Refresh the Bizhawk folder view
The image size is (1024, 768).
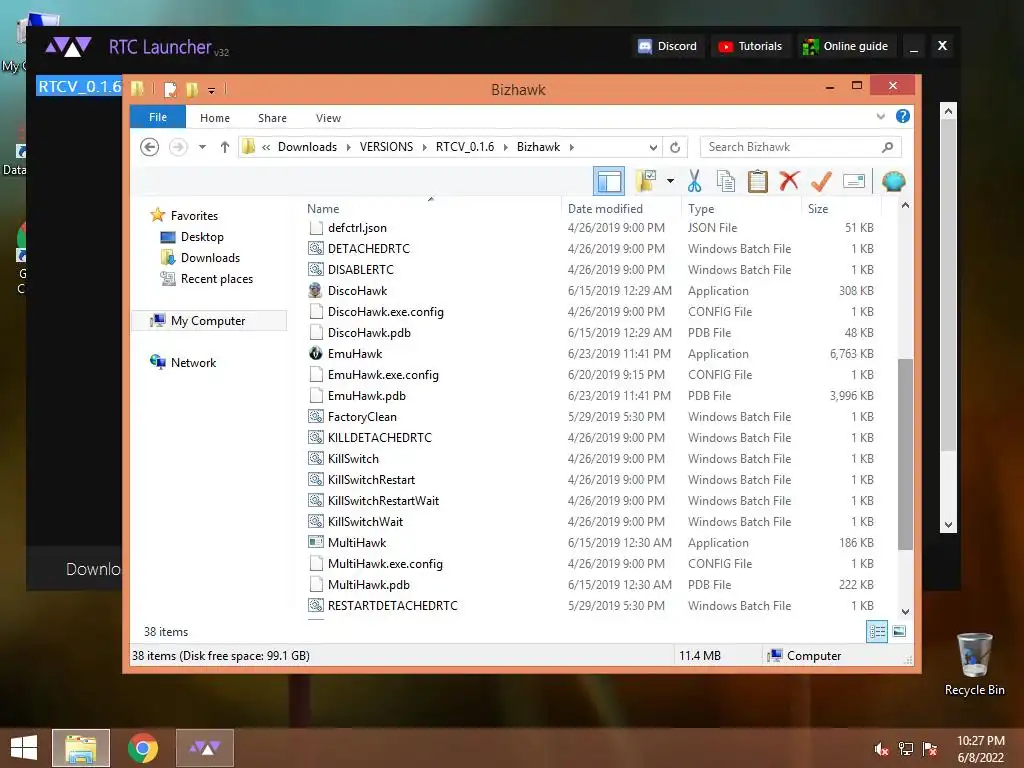[x=675, y=147]
